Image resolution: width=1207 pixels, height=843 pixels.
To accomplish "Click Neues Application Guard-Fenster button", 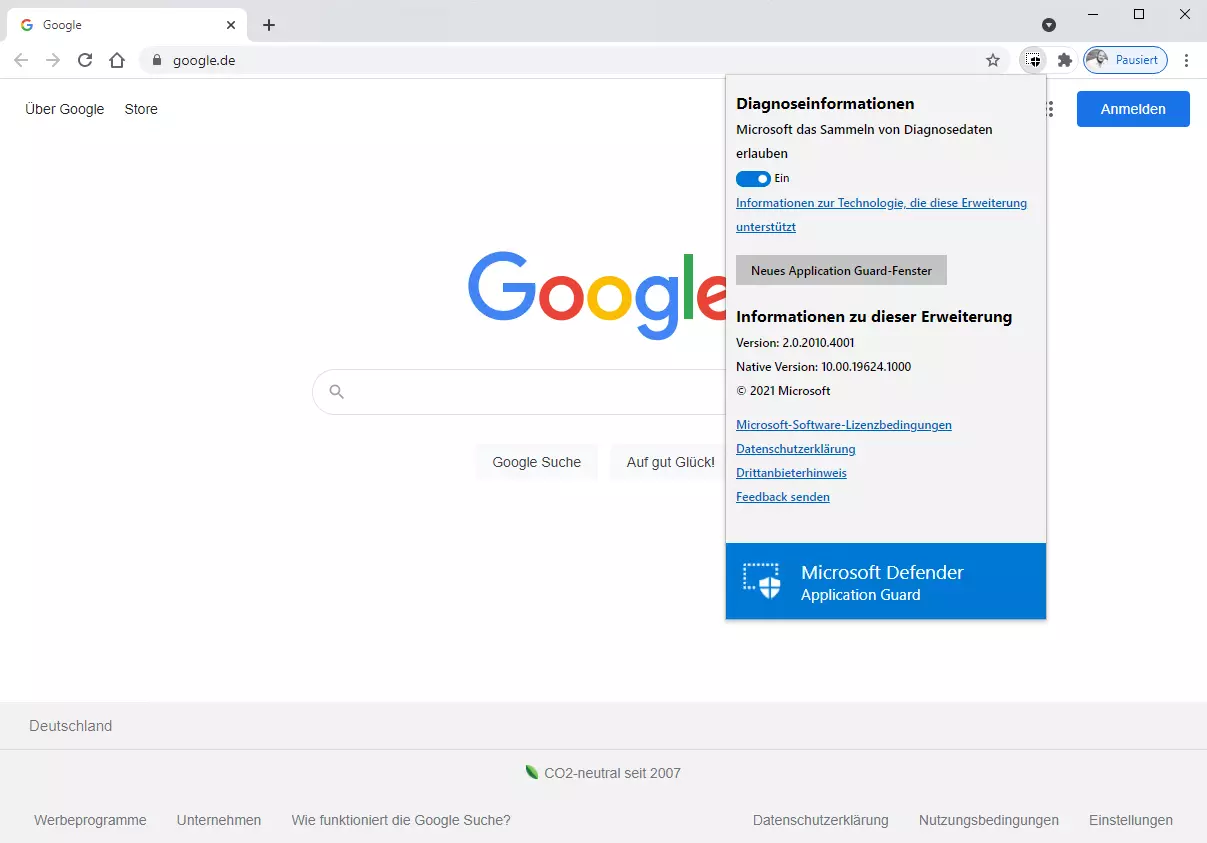I will 841,271.
